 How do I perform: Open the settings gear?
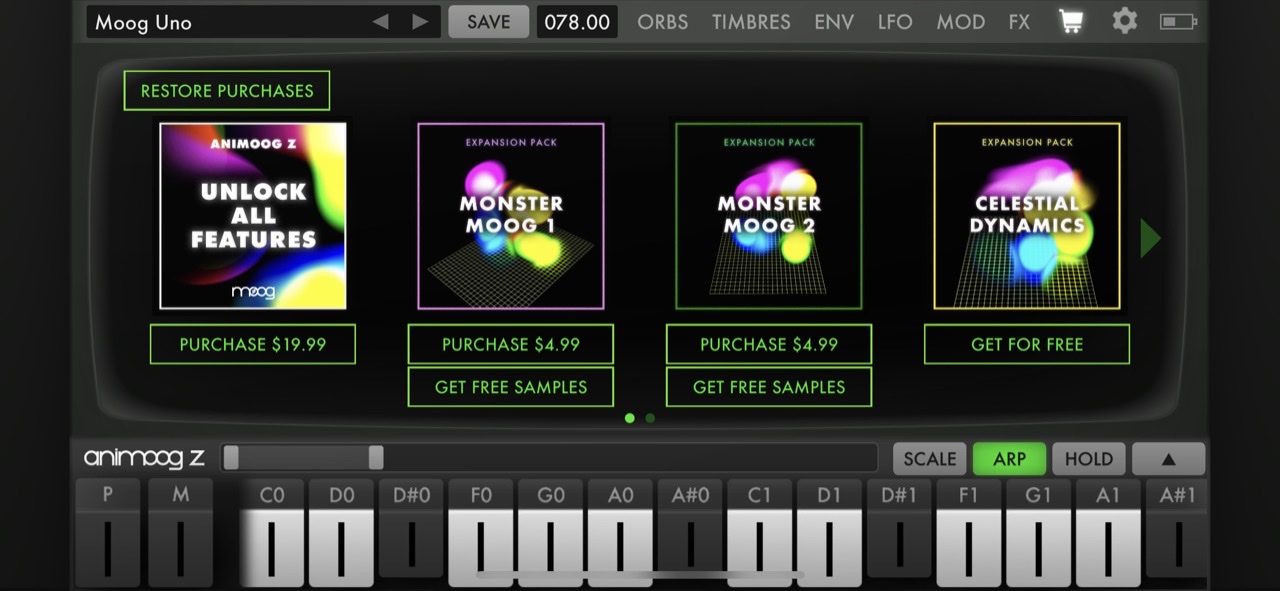click(x=1125, y=21)
